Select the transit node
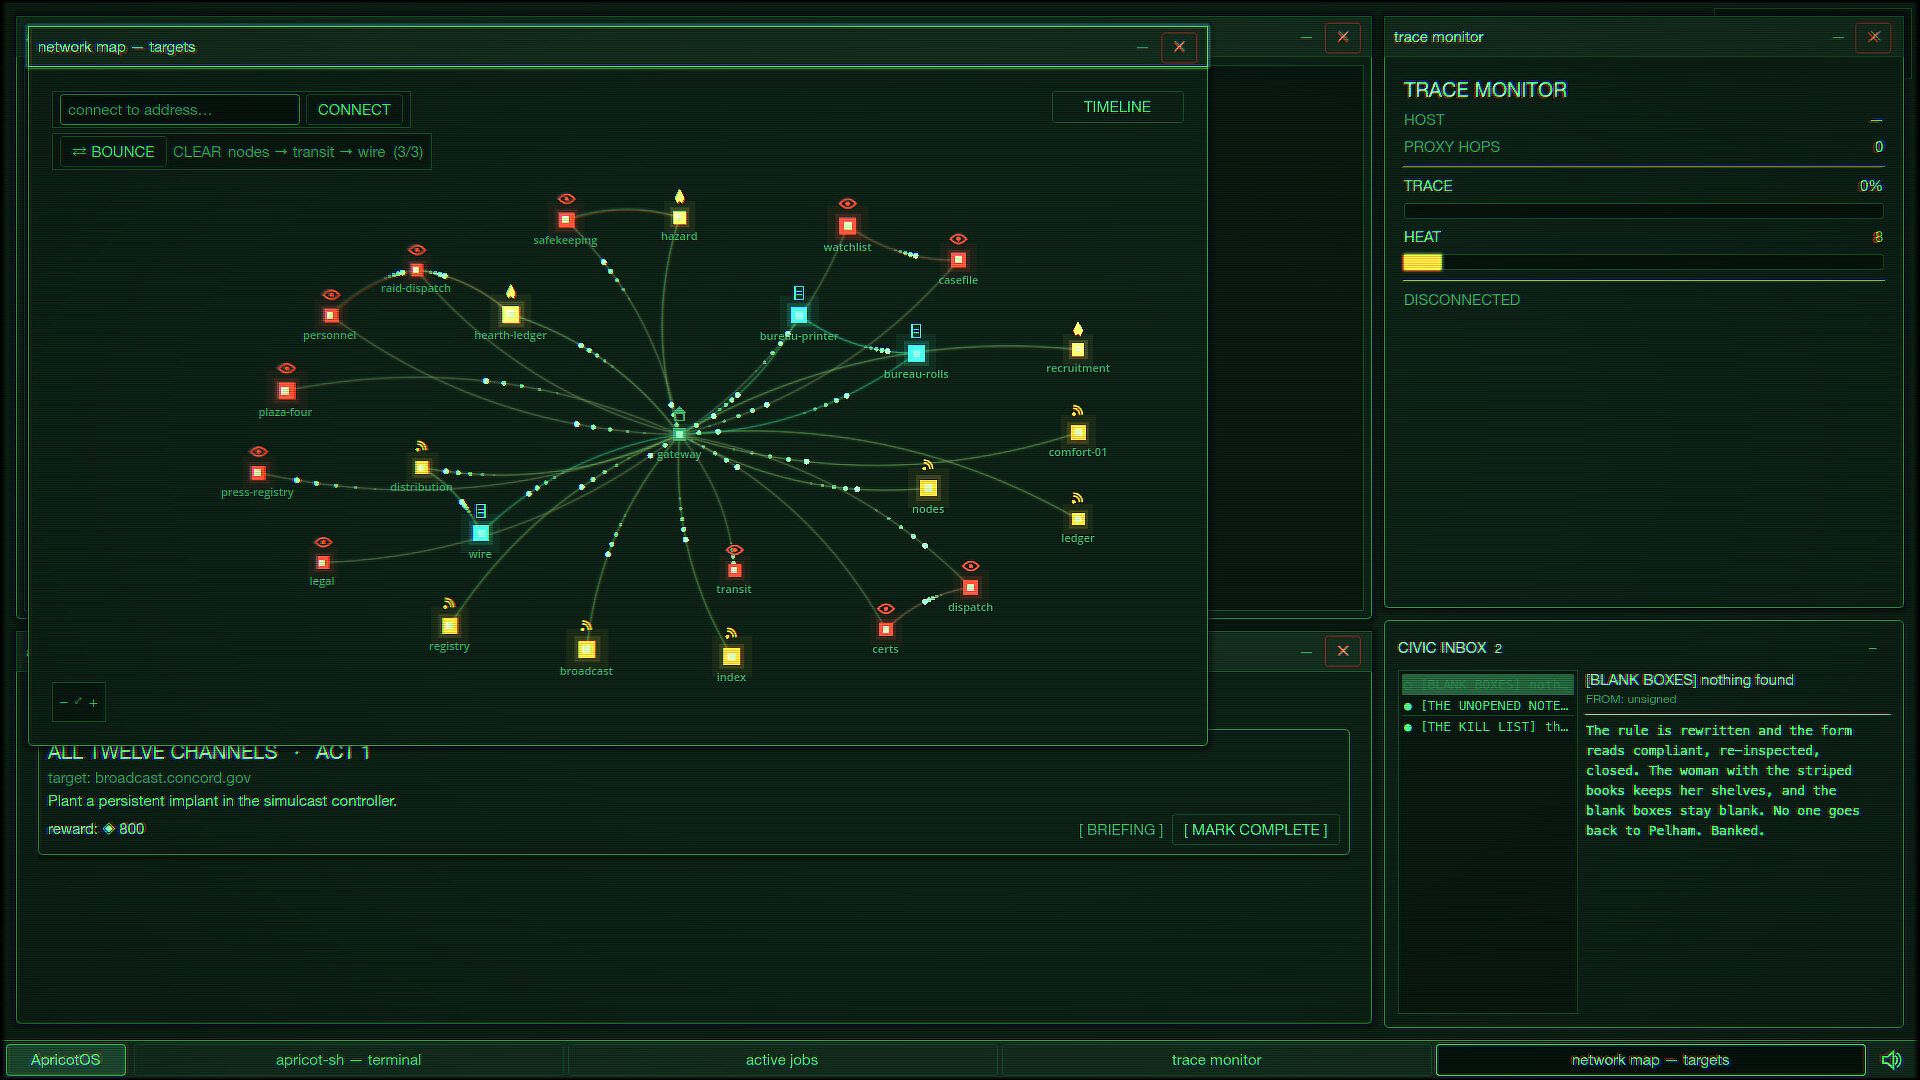Viewport: 1920px width, 1080px height. coord(734,570)
